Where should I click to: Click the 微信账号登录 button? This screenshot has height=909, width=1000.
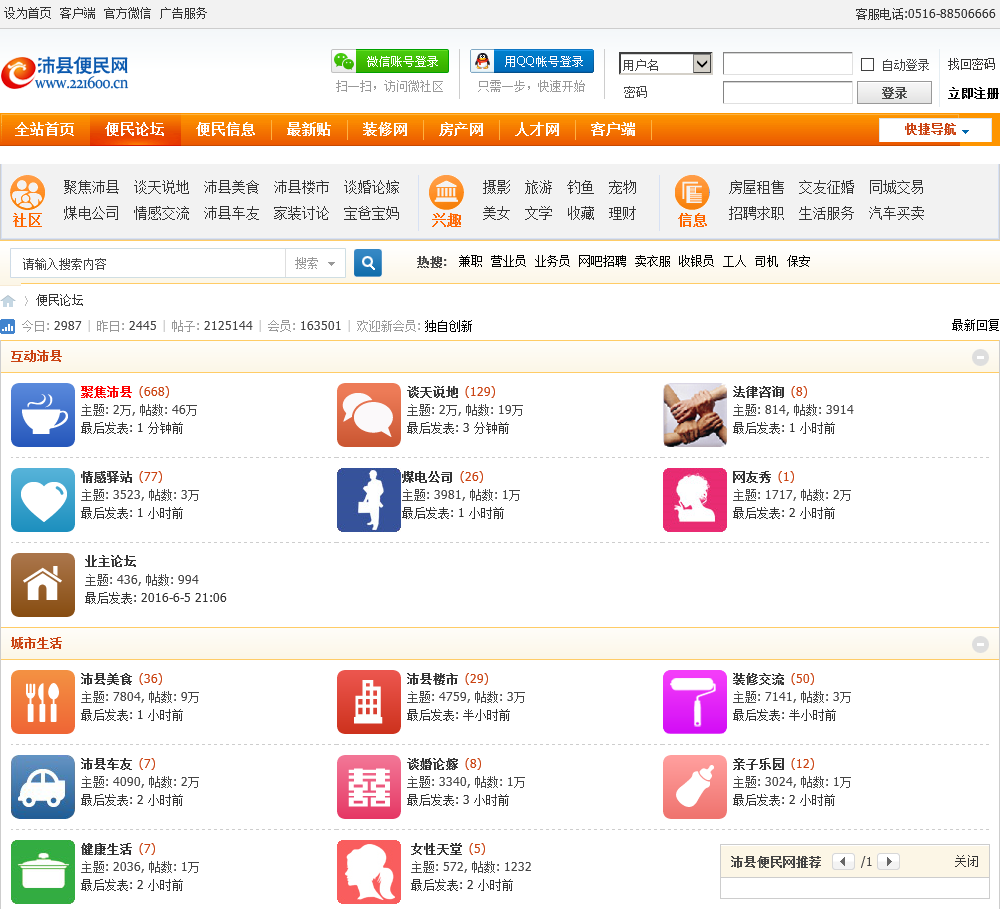click(x=390, y=61)
